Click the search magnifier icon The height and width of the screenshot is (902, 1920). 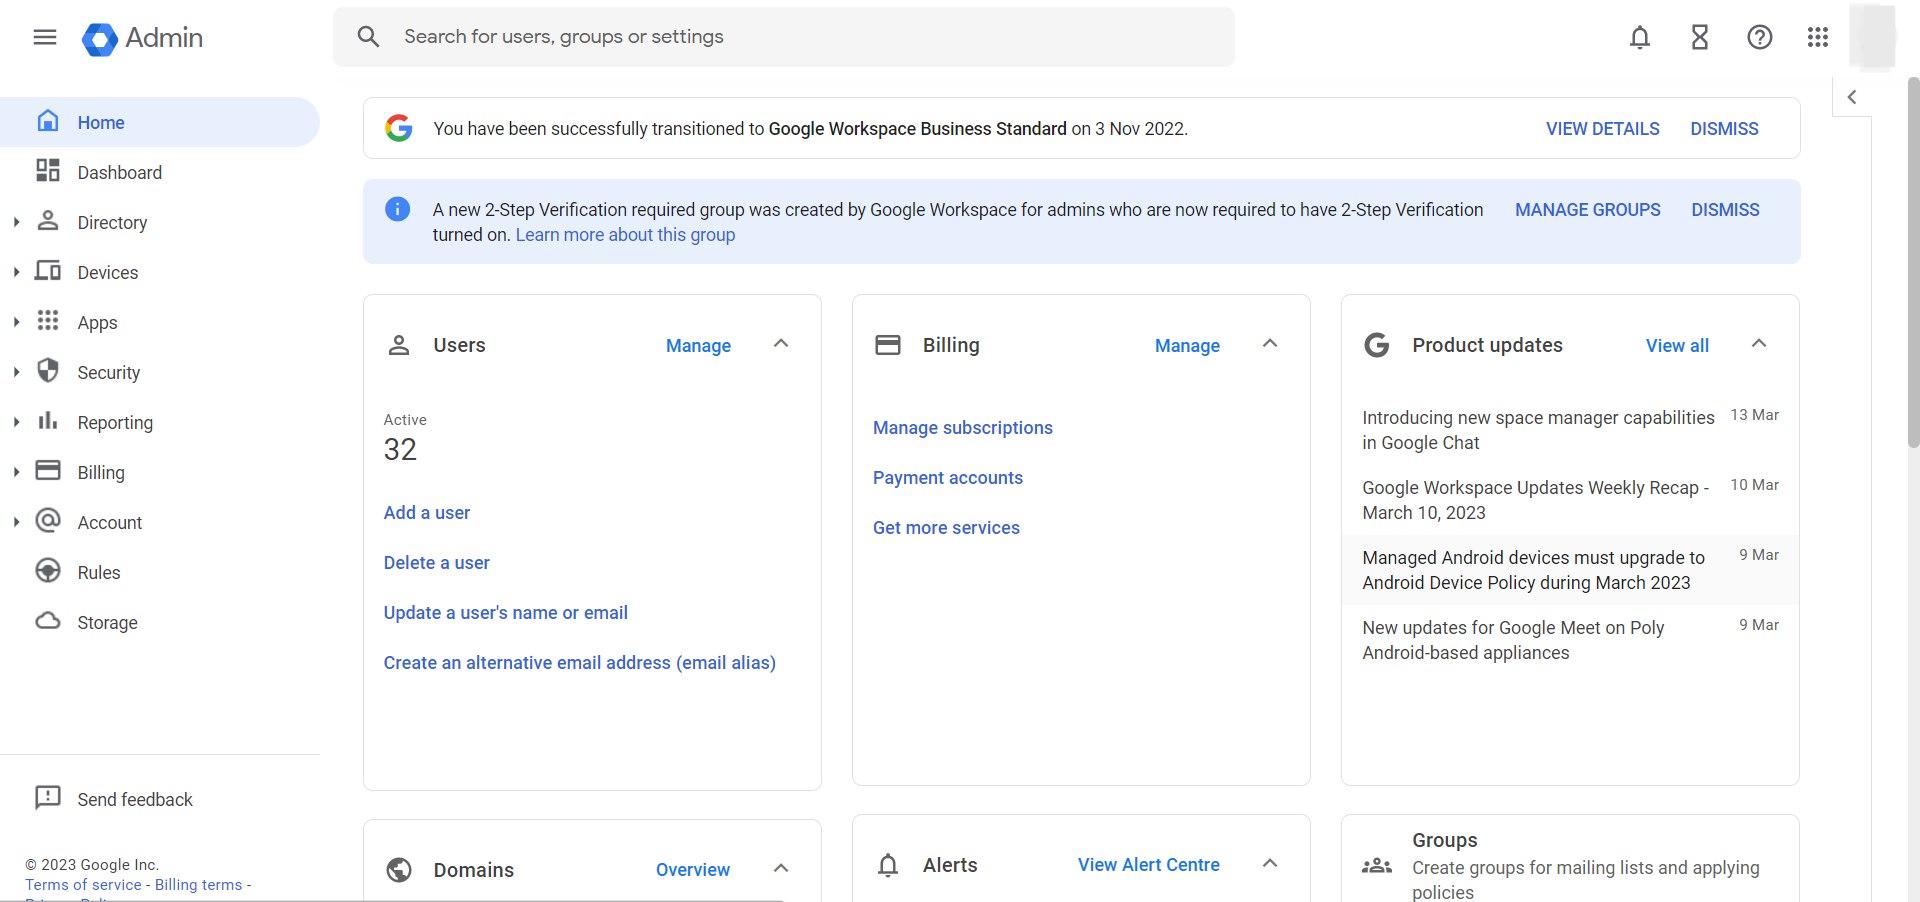pyautogui.click(x=368, y=37)
